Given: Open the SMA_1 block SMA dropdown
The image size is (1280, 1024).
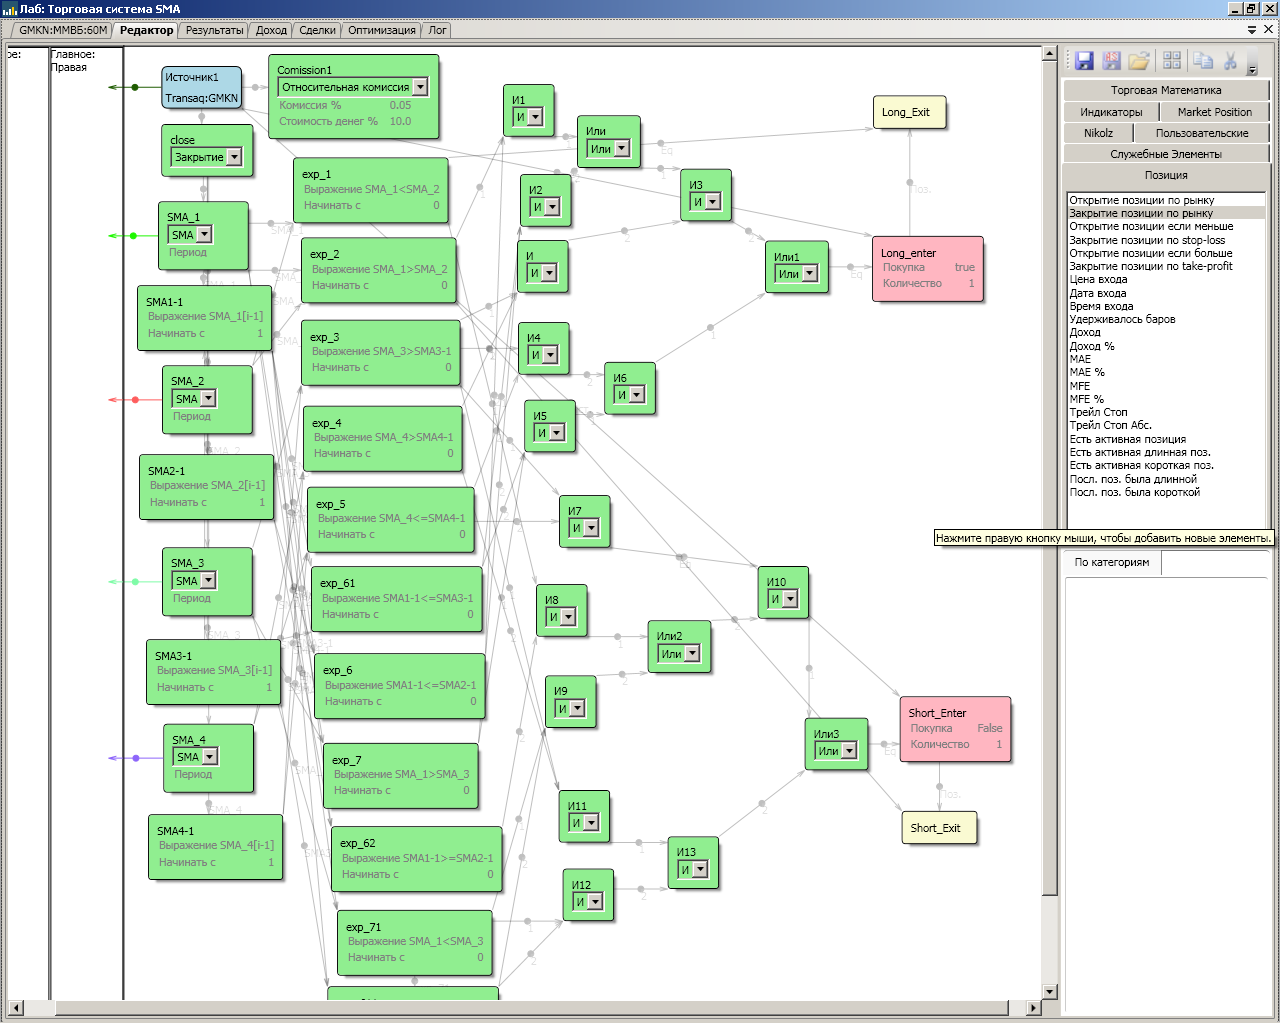Looking at the screenshot, I should point(204,234).
